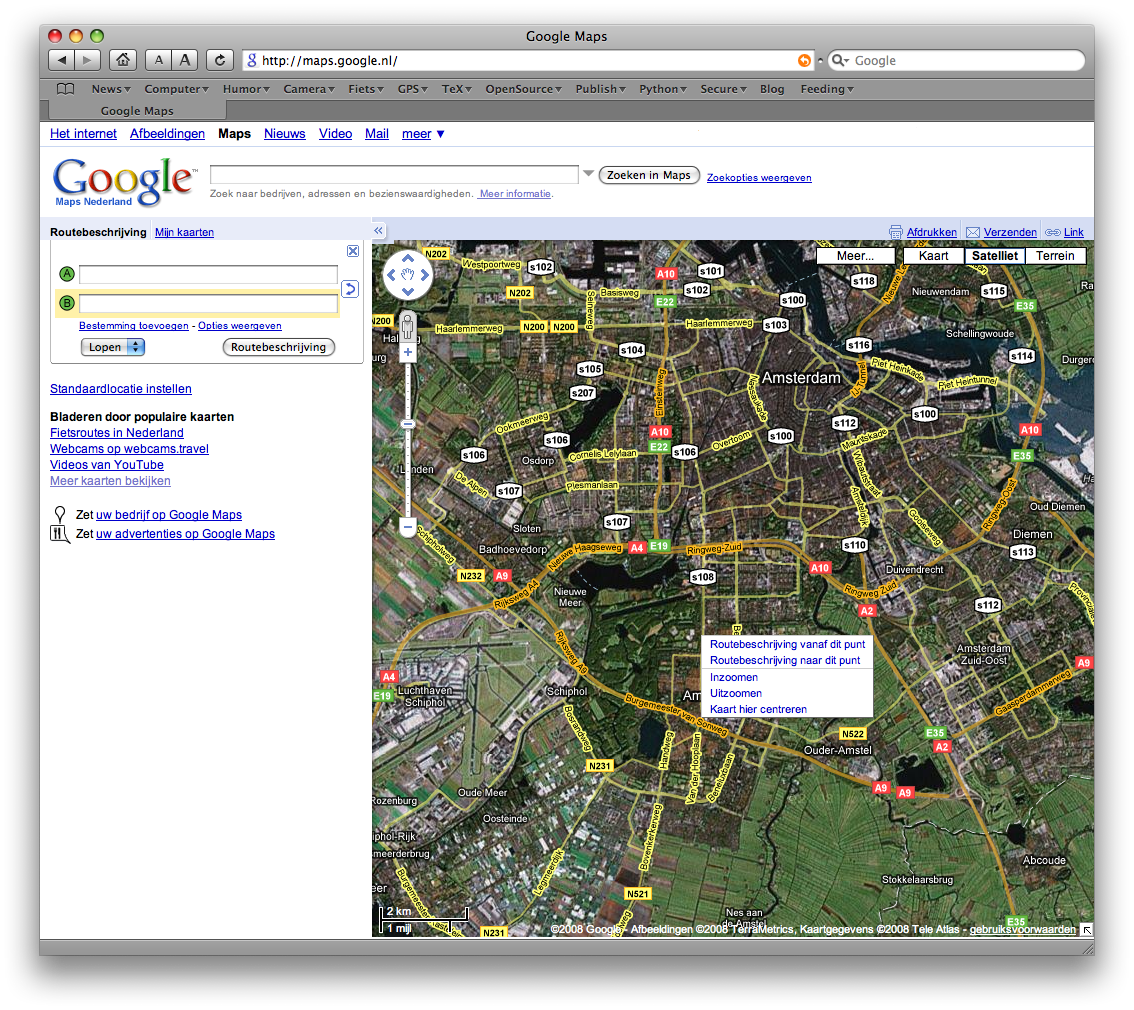Choose Routebeschrijving naar dit punt
The image size is (1134, 1010).
(x=785, y=660)
